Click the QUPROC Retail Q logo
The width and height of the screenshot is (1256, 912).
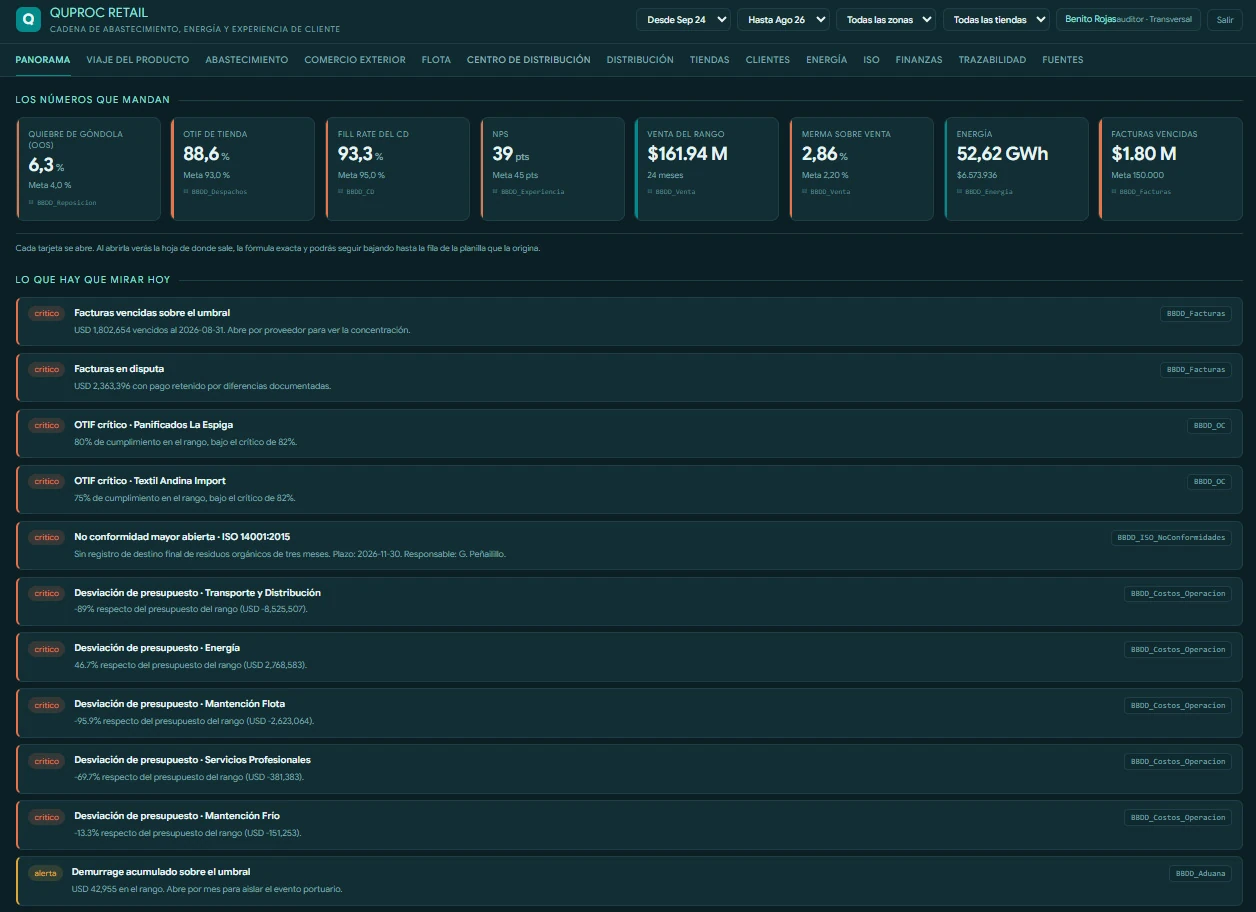[x=28, y=19]
